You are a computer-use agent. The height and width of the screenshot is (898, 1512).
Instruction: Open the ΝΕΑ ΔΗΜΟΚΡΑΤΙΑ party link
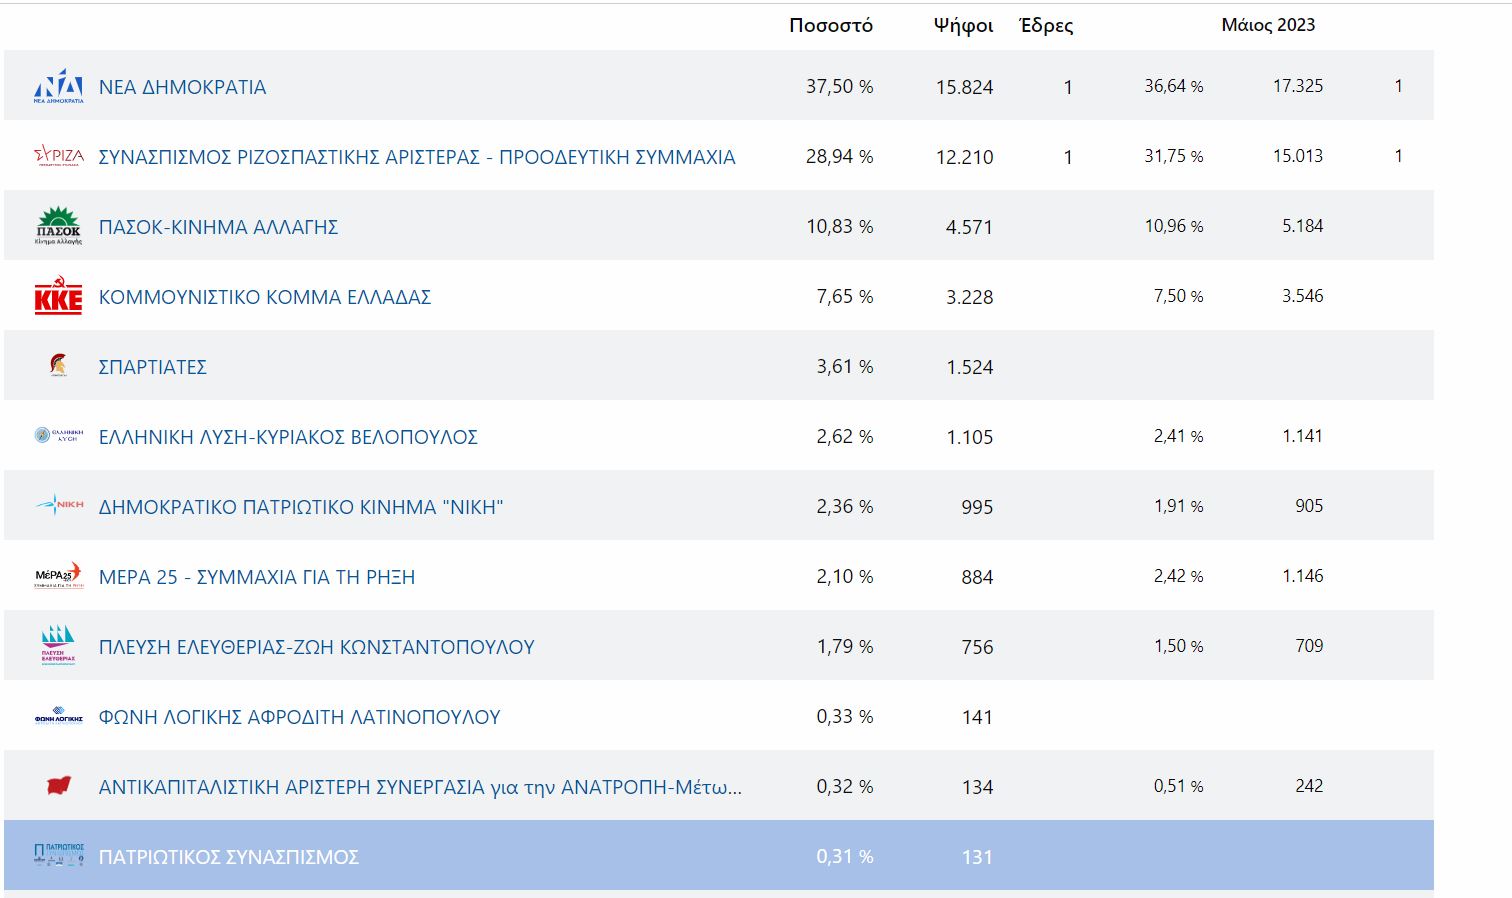coord(182,87)
